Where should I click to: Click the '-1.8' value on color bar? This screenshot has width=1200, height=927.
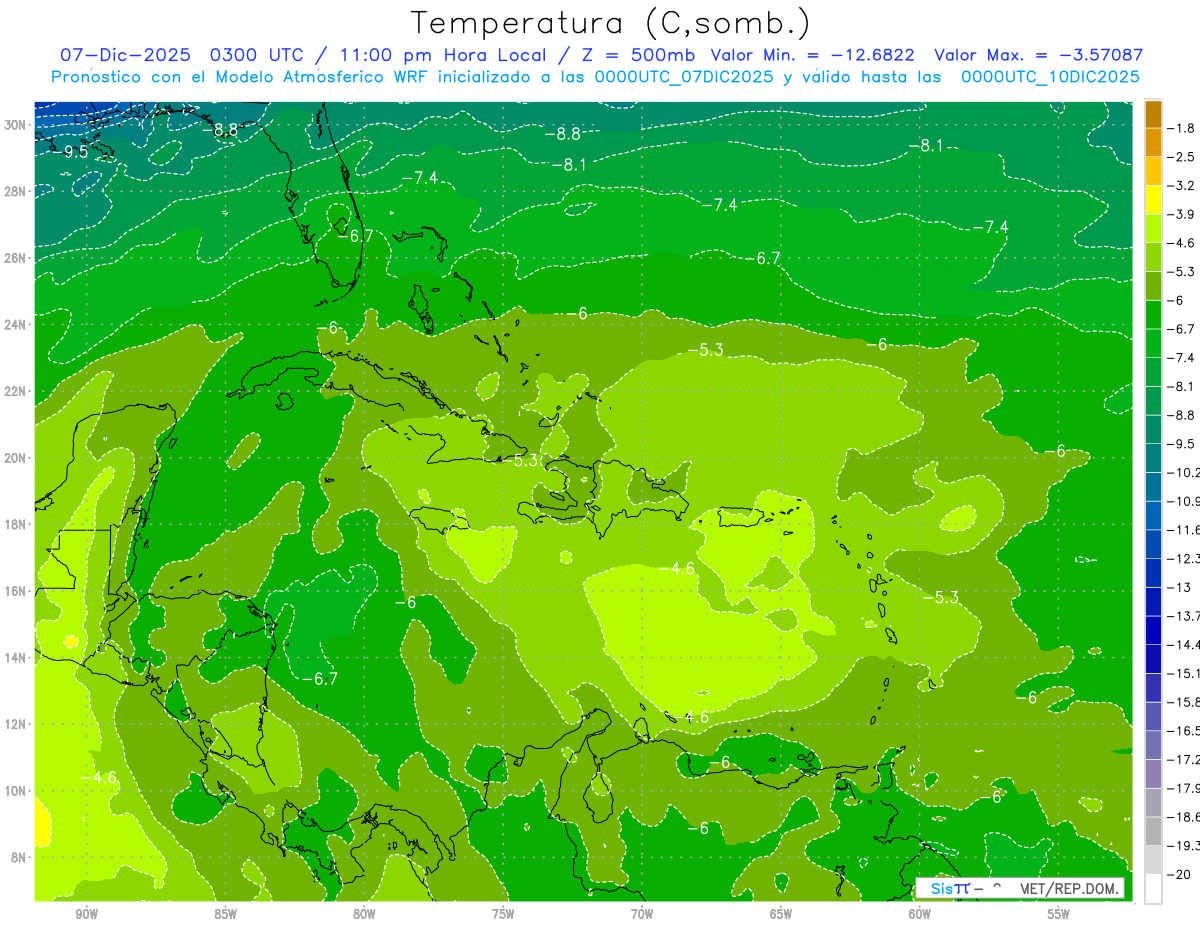tap(1183, 128)
